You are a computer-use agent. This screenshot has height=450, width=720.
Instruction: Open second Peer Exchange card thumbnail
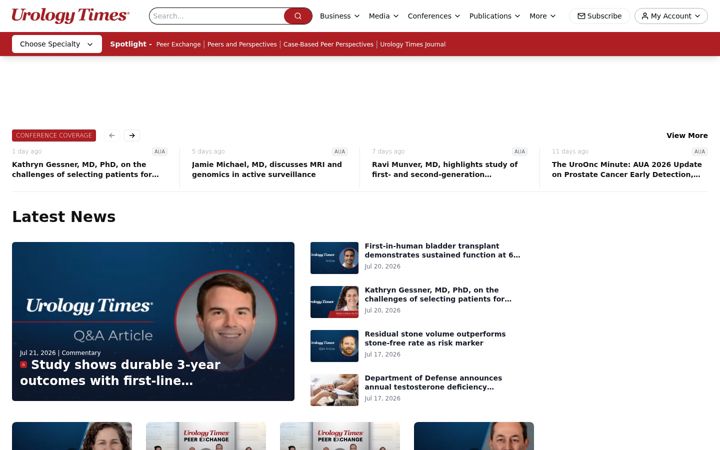coord(340,436)
